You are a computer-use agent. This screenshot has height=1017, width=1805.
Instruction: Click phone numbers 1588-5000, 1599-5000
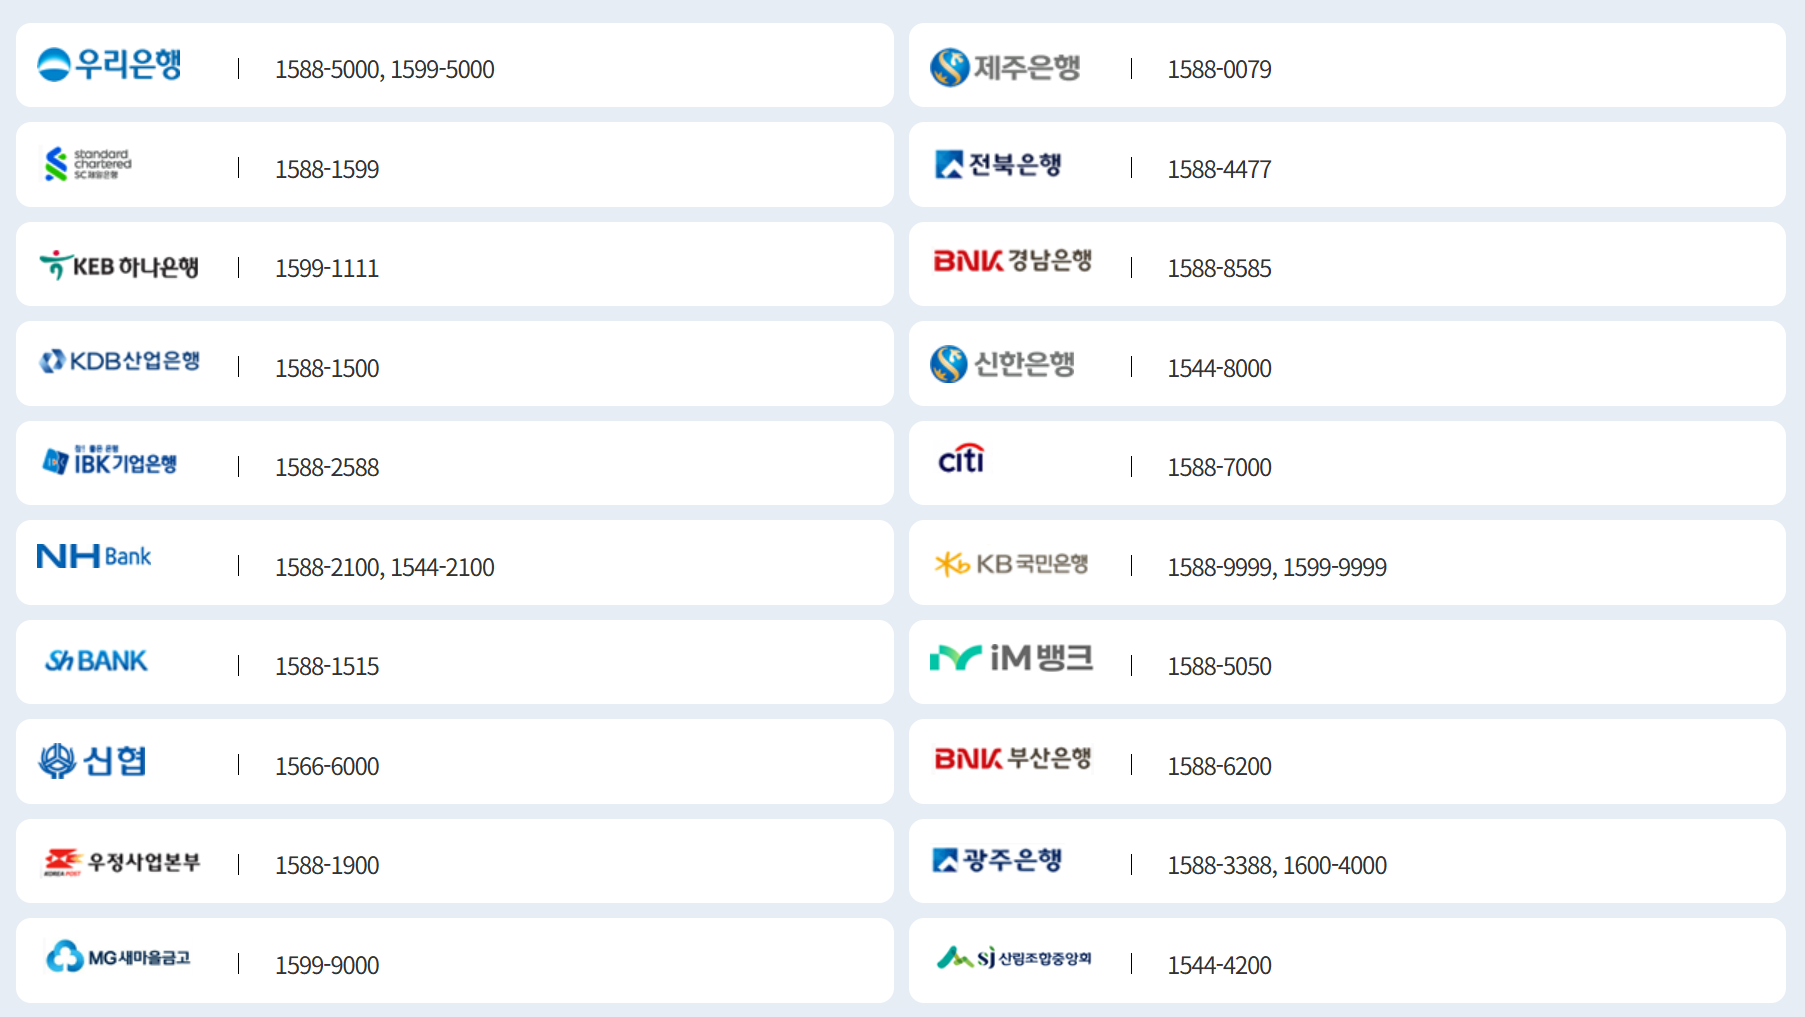(385, 69)
